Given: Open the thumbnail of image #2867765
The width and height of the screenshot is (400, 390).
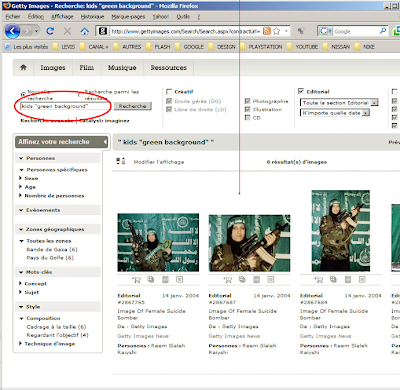Looking at the screenshot, I should [x=158, y=243].
